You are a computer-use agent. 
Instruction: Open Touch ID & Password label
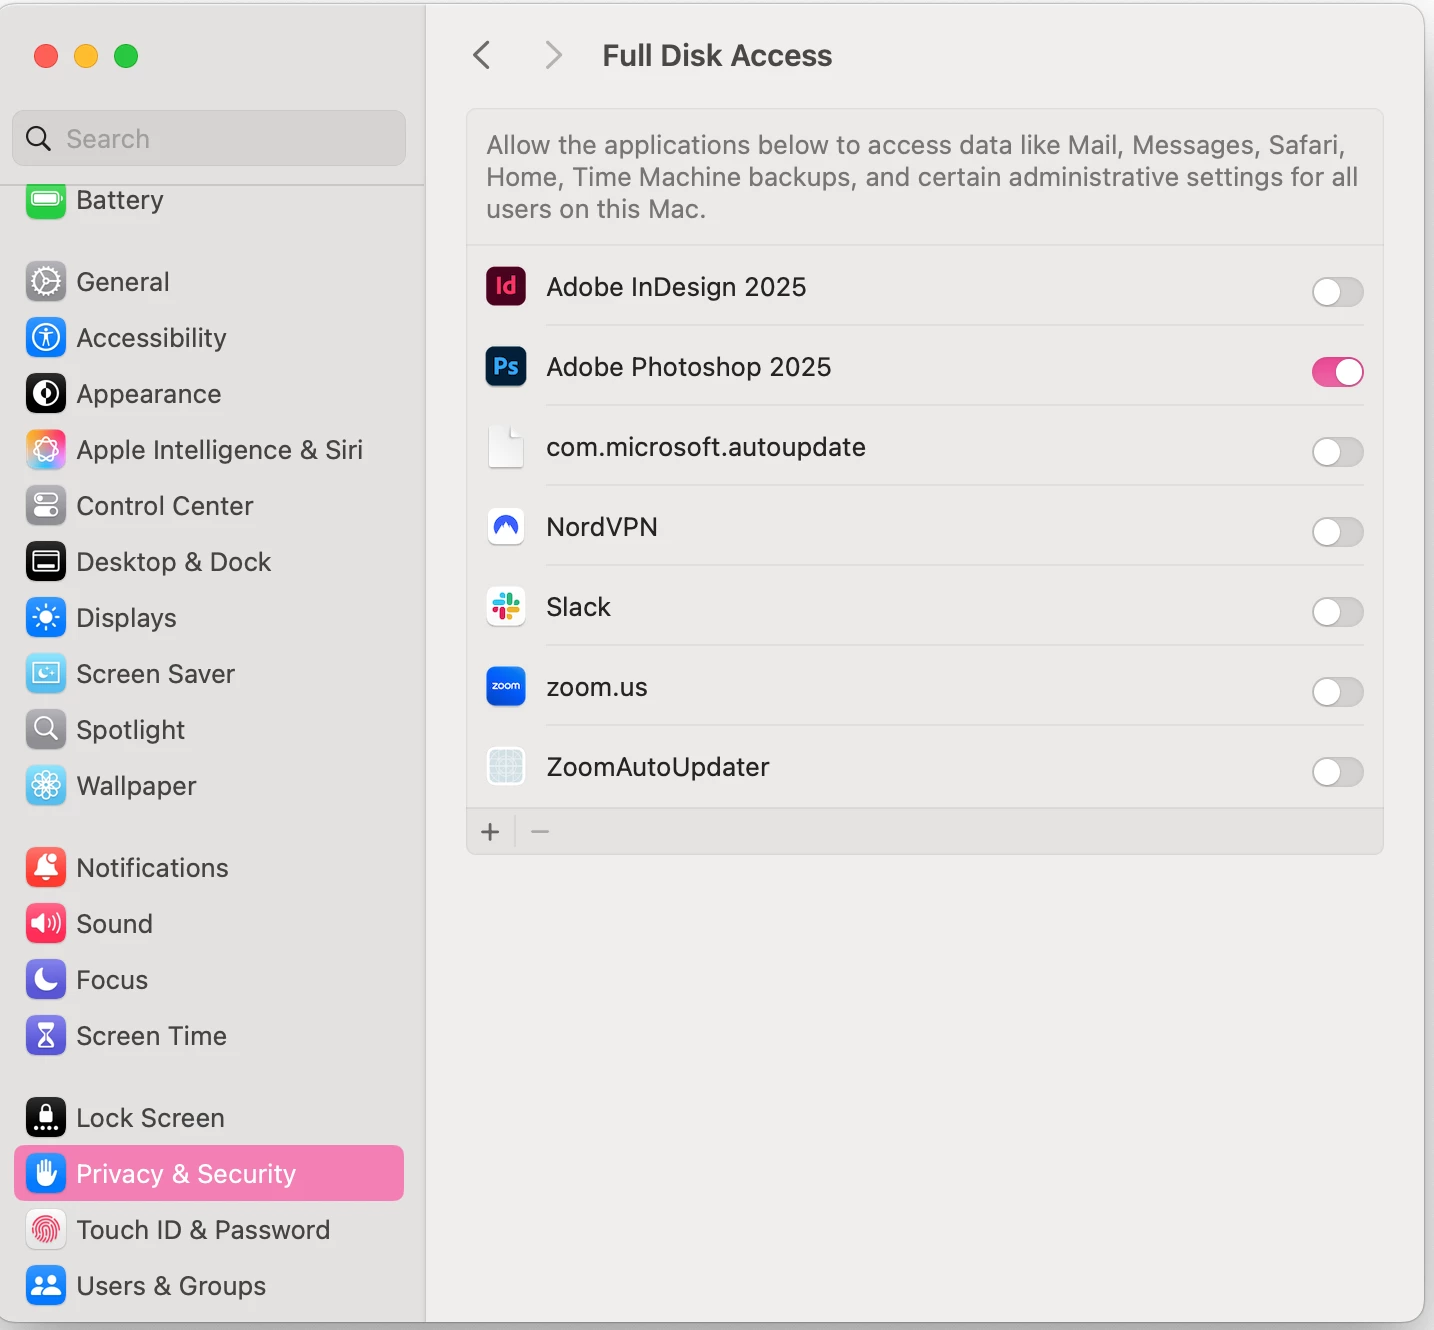(x=204, y=1230)
